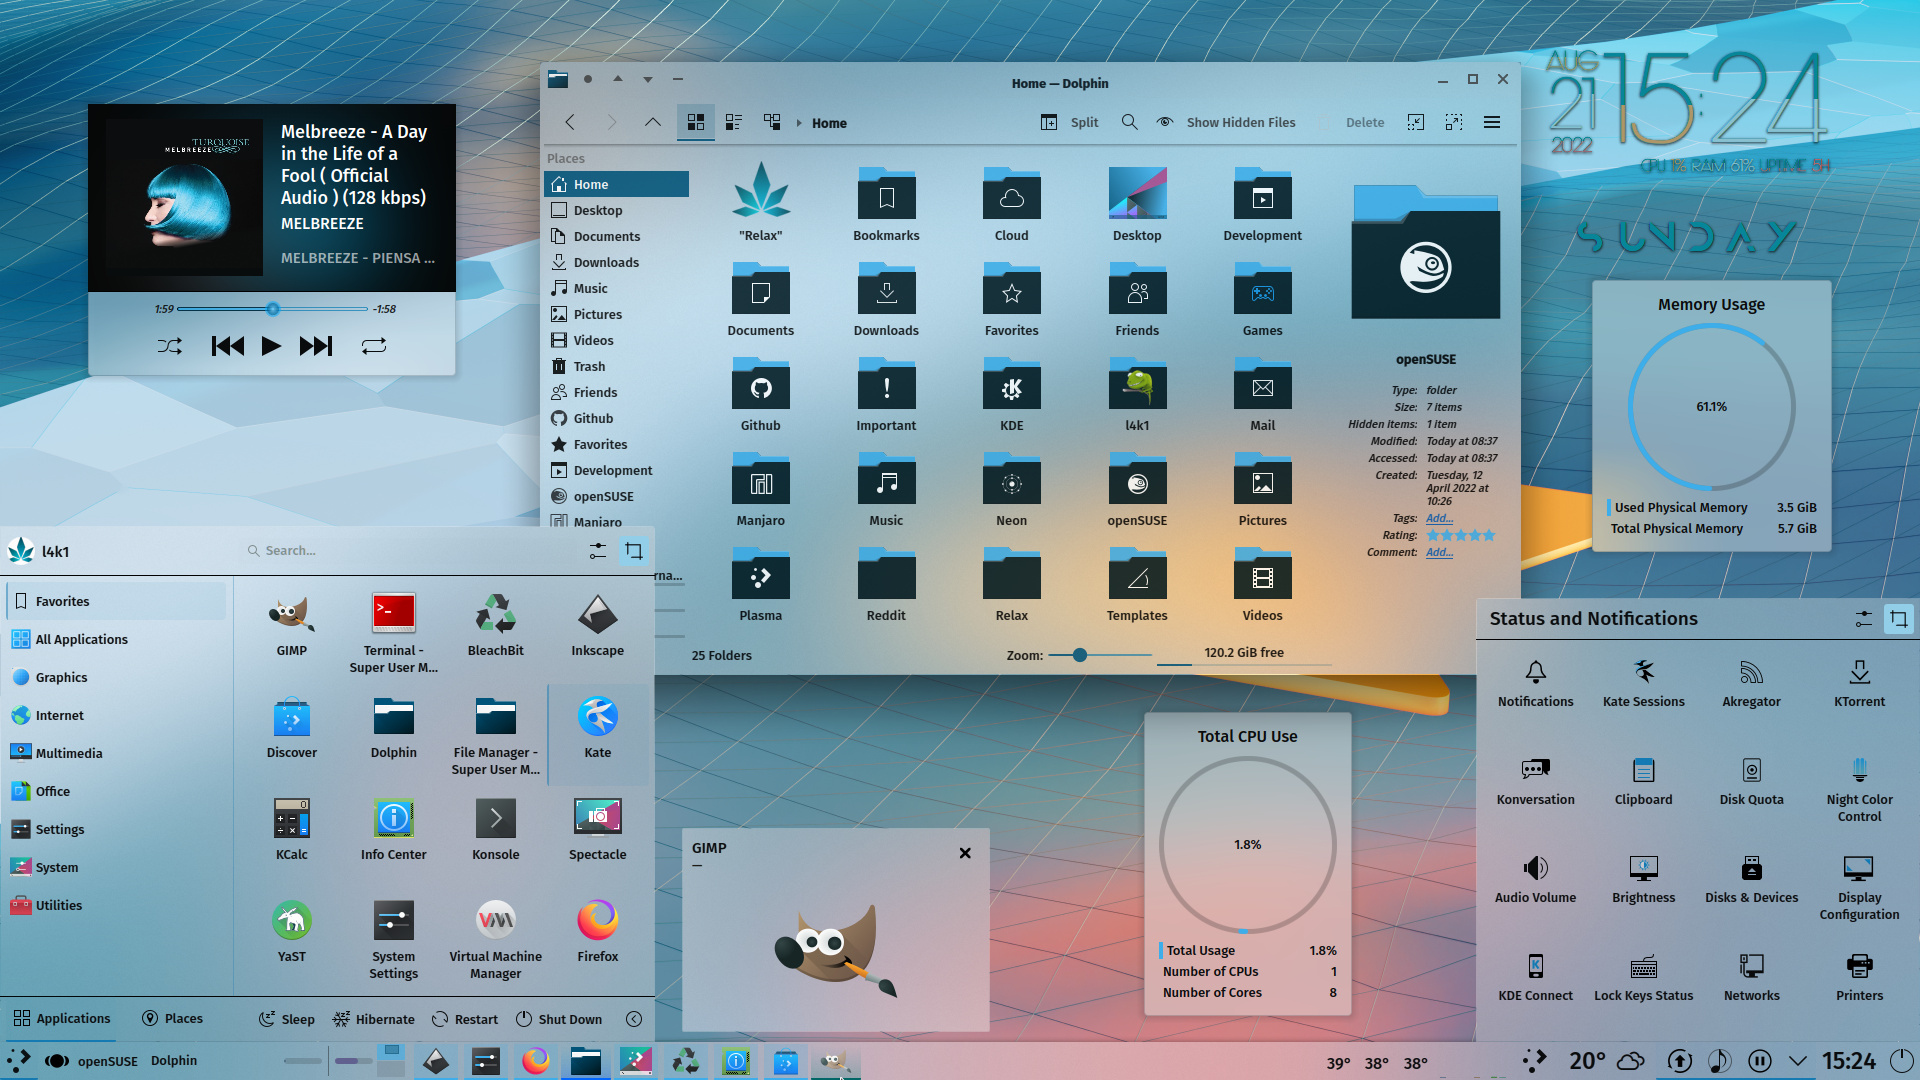Open Multimedia category in launcher
The image size is (1920, 1080).
[117, 753]
